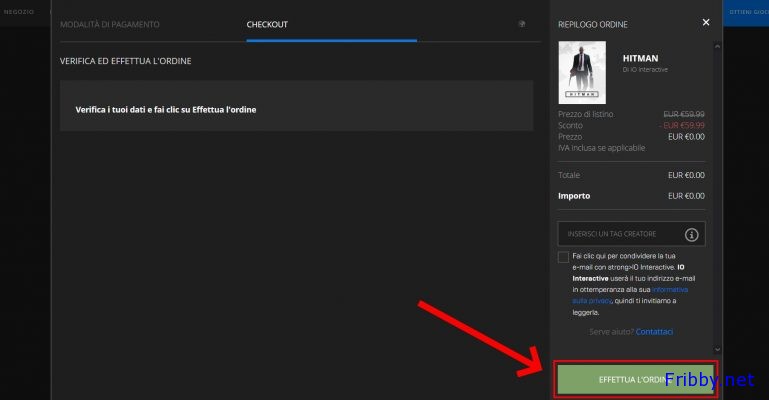The width and height of the screenshot is (769, 400).
Task: Close the checkout dialog with the X
Action: 706,22
